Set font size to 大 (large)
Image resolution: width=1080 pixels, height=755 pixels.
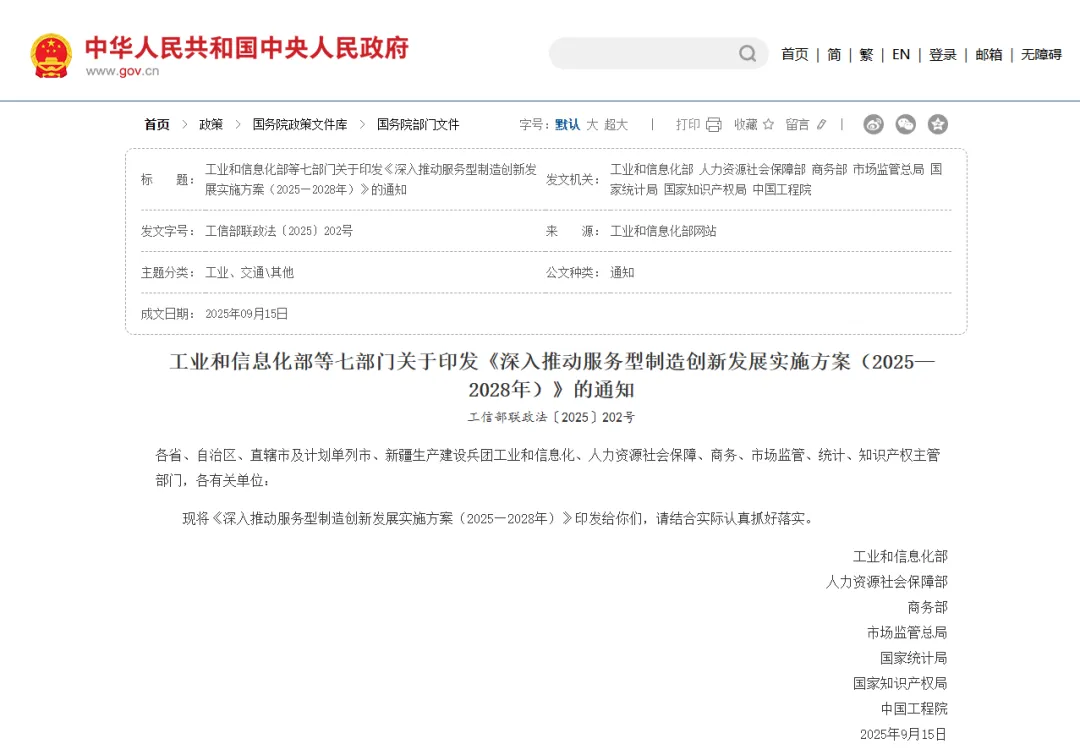pyautogui.click(x=592, y=125)
